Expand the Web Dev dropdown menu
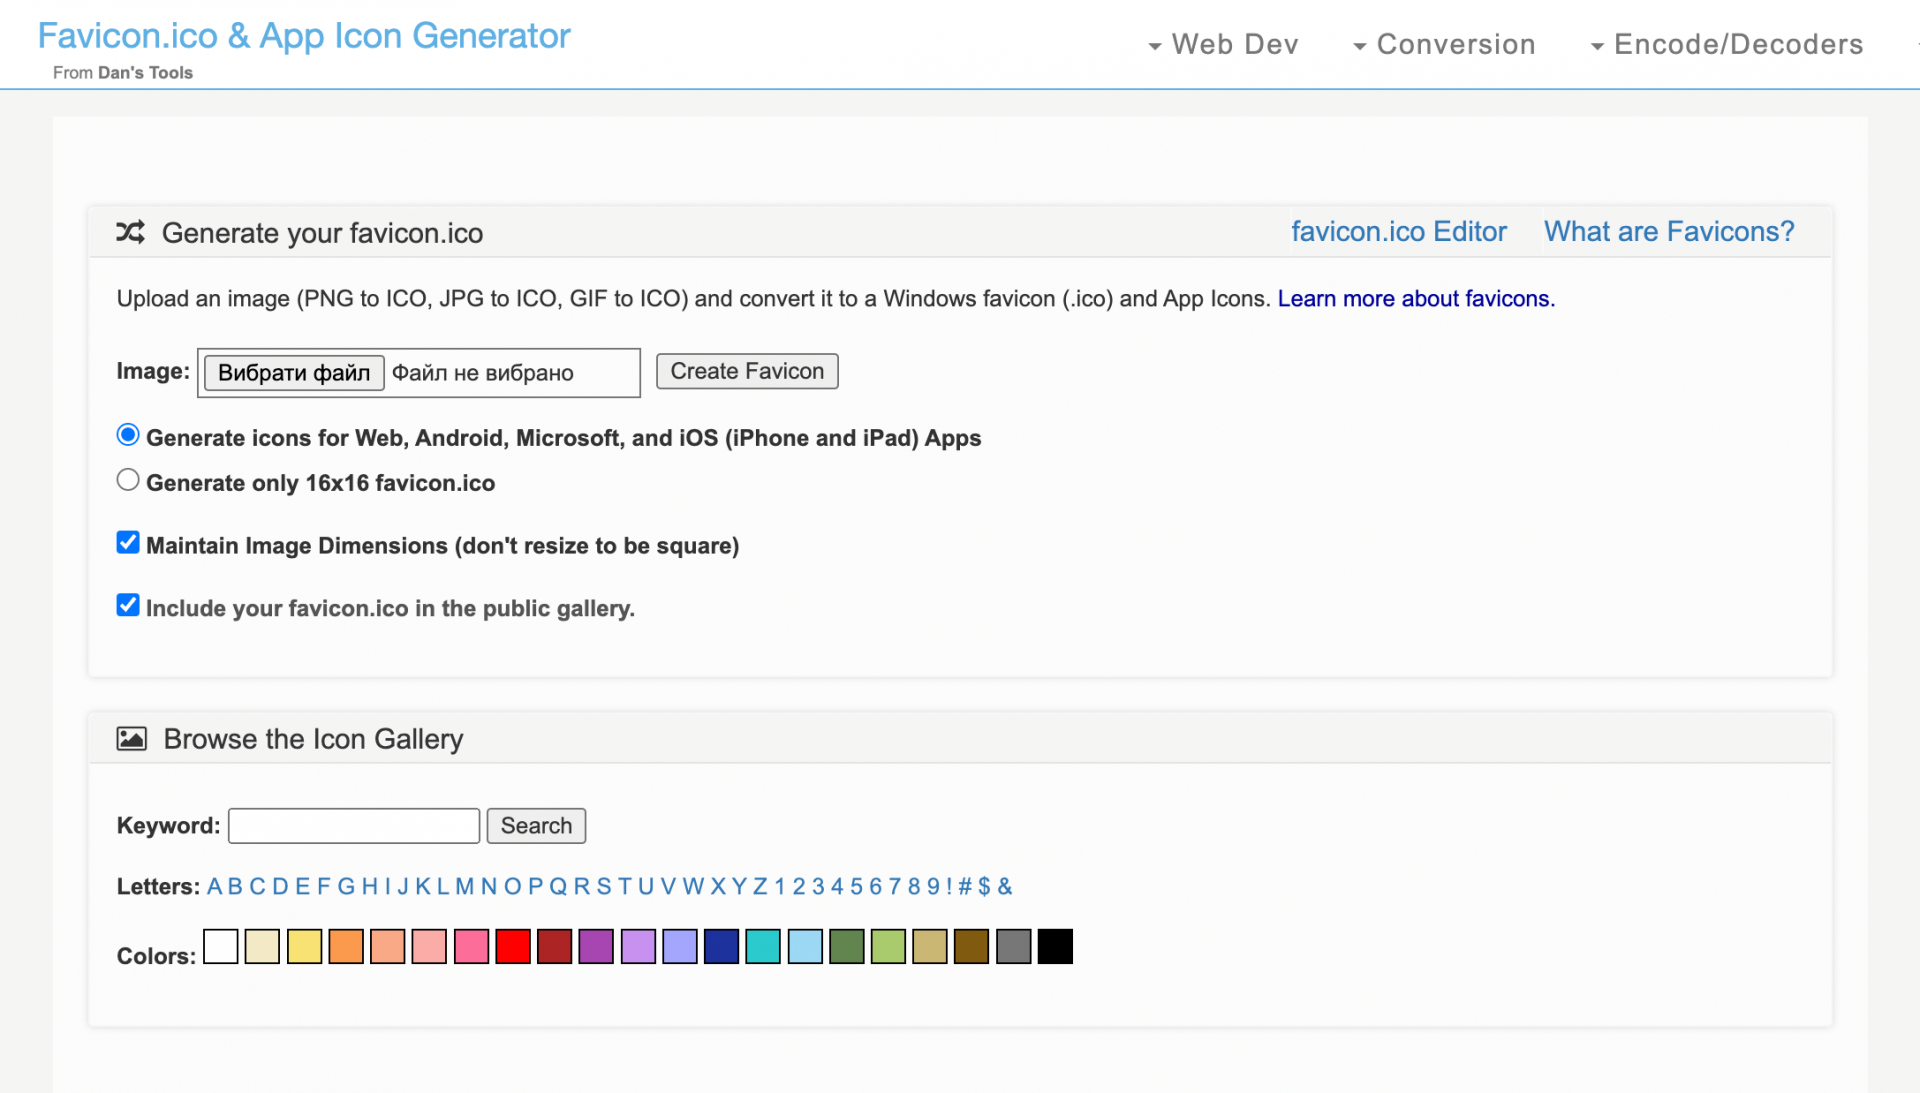Viewport: 1920px width, 1093px height. point(1223,45)
